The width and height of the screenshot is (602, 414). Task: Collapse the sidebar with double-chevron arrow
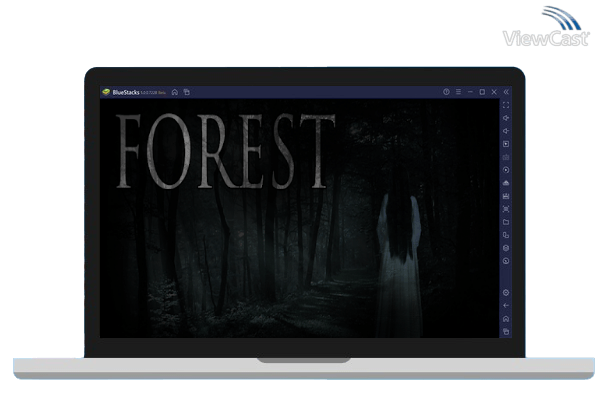point(506,92)
